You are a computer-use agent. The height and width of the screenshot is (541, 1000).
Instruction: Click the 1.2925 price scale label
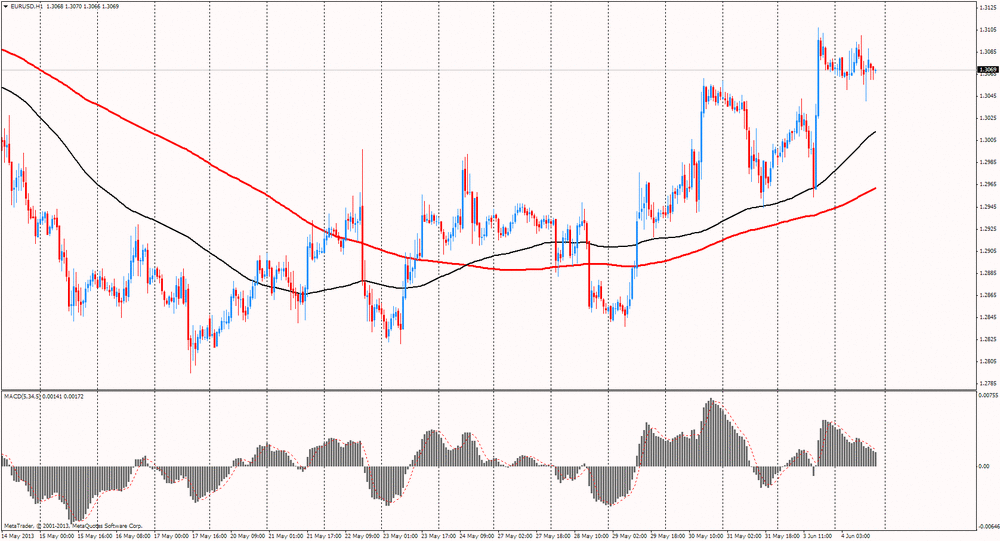click(x=988, y=228)
